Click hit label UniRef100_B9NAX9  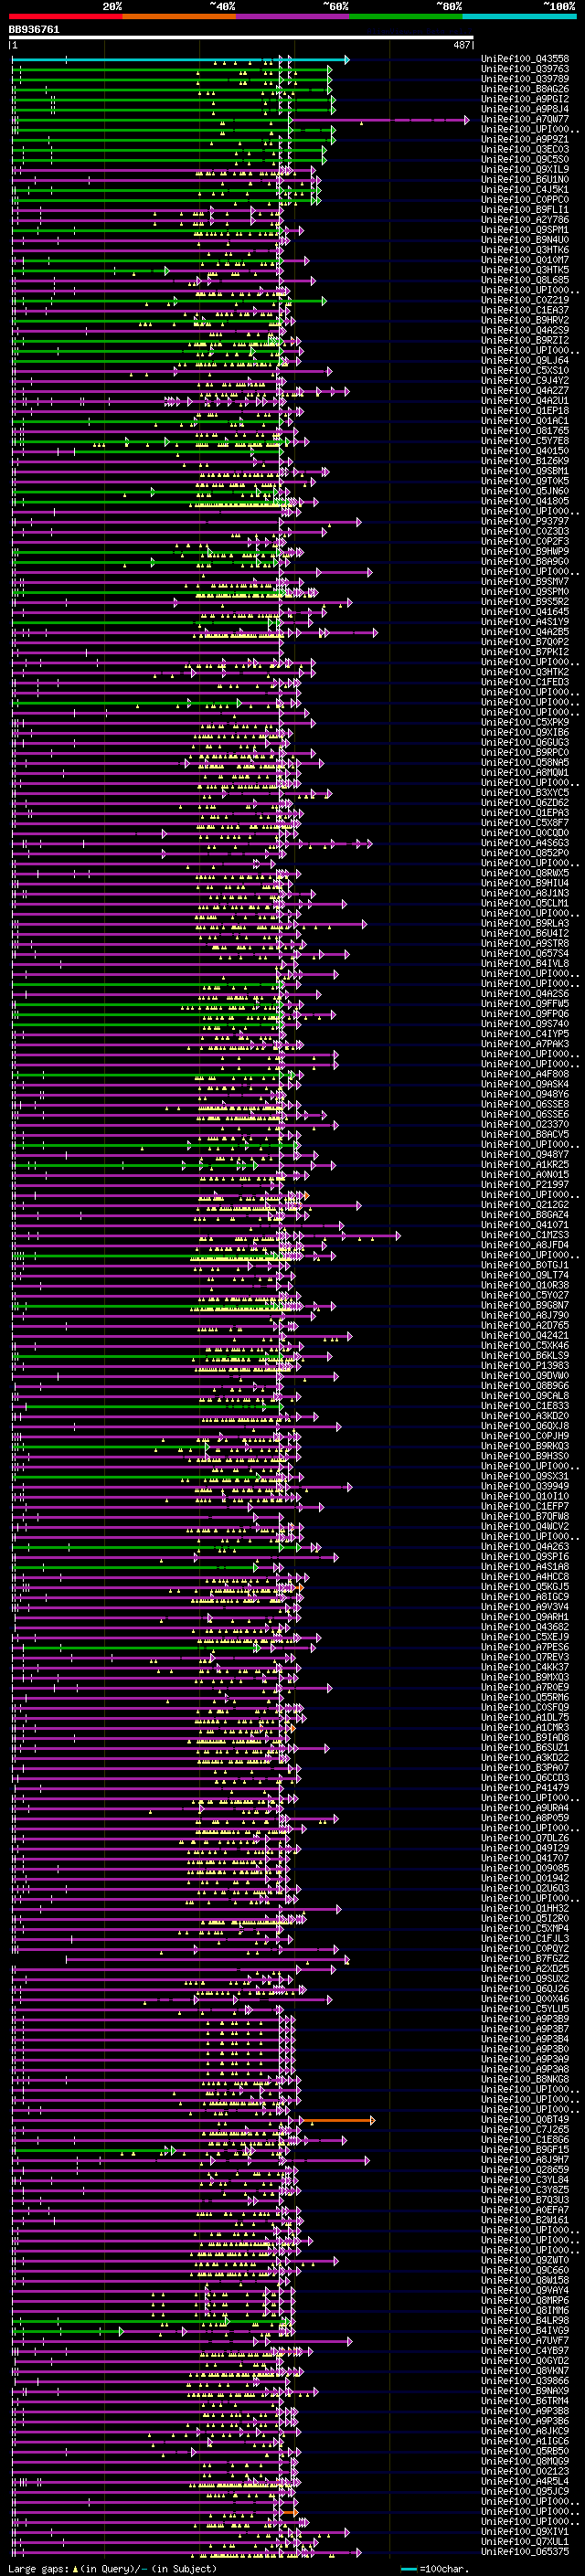point(525,2390)
